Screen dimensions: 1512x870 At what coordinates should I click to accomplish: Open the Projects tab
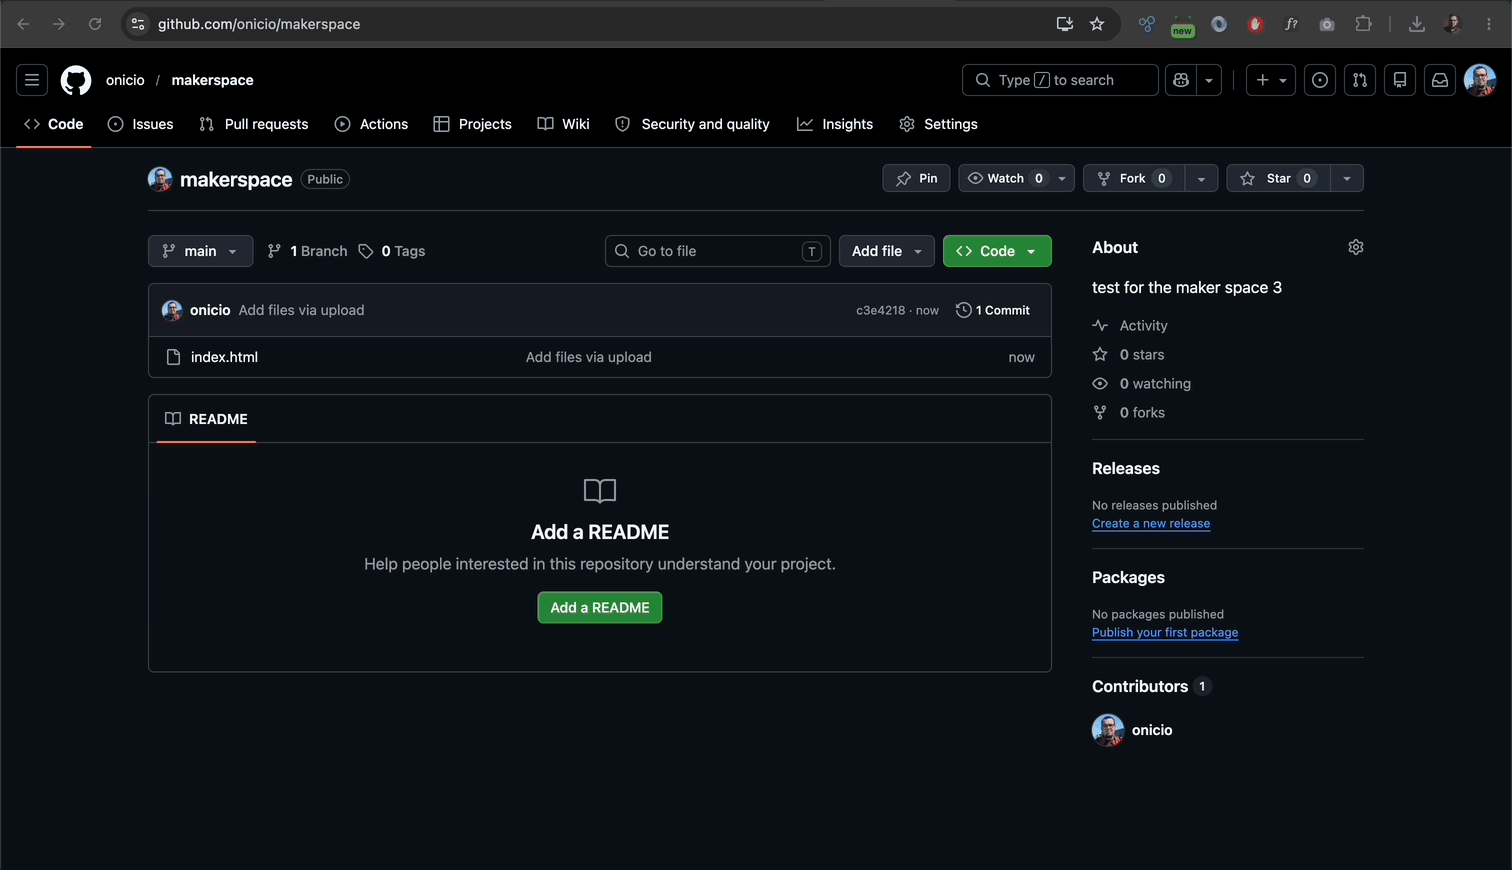point(472,124)
